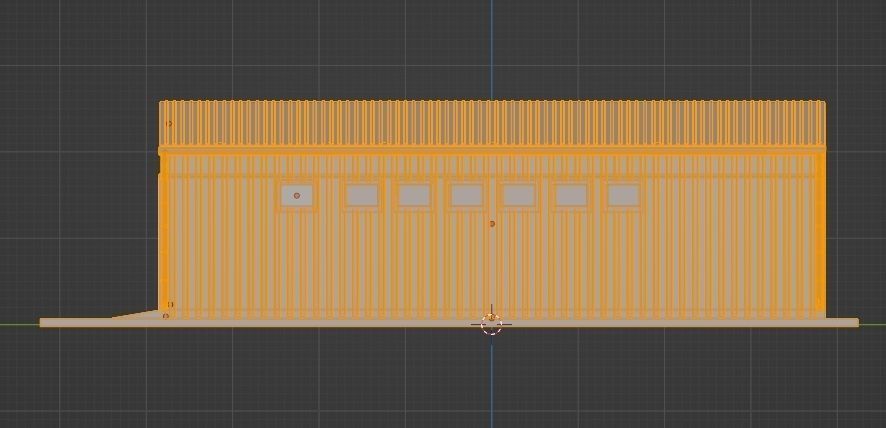
Task: Select the rightmost window on the wall
Action: (623, 196)
